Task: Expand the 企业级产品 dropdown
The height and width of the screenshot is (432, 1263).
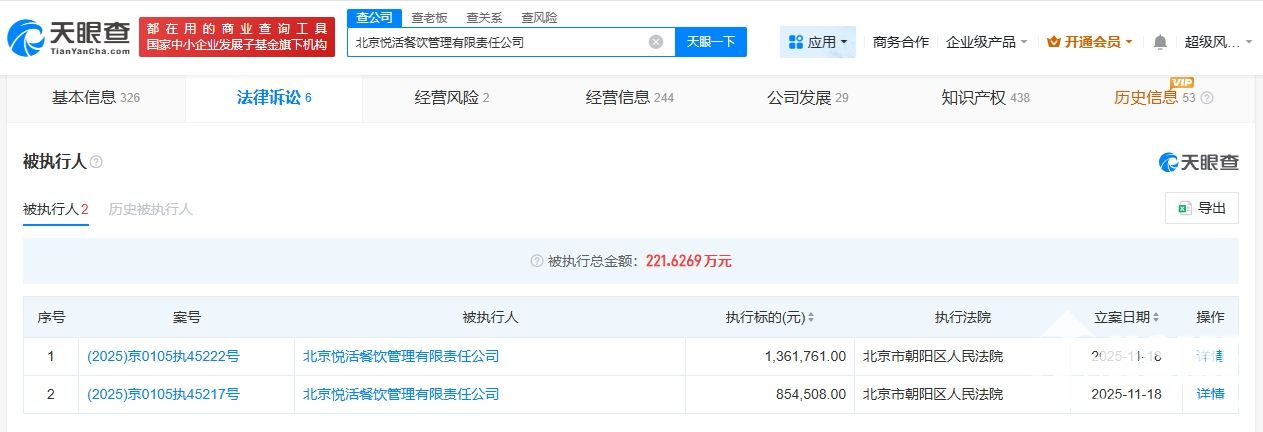Action: [x=986, y=42]
